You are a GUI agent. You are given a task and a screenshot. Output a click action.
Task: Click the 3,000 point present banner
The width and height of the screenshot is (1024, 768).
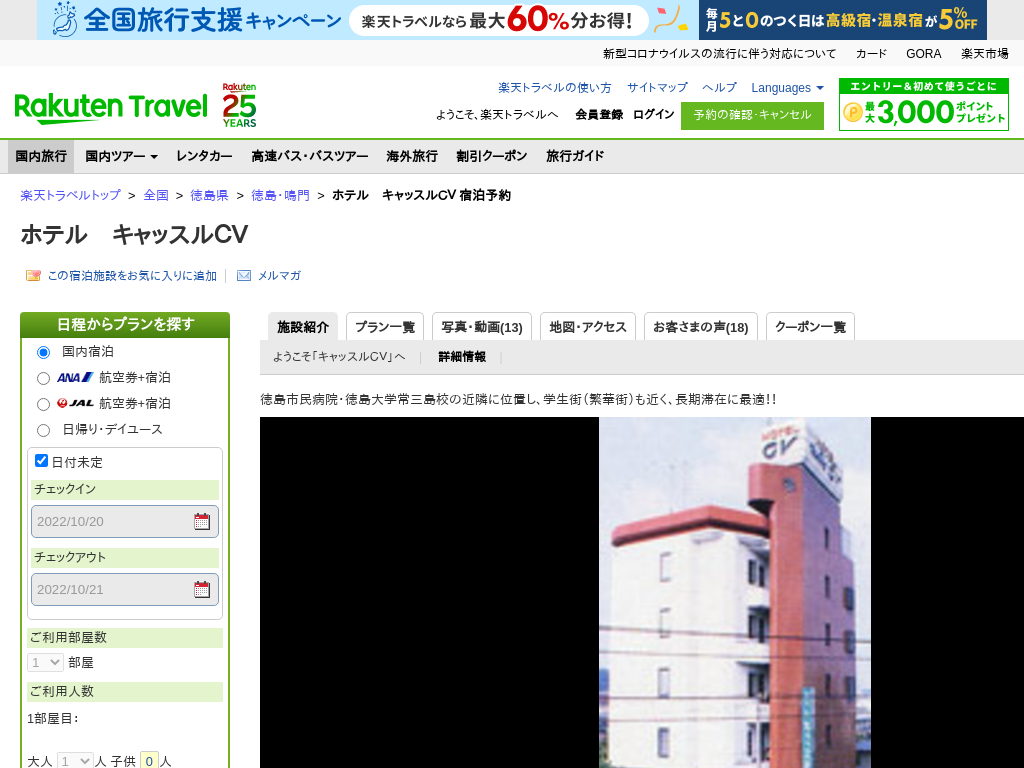(923, 104)
